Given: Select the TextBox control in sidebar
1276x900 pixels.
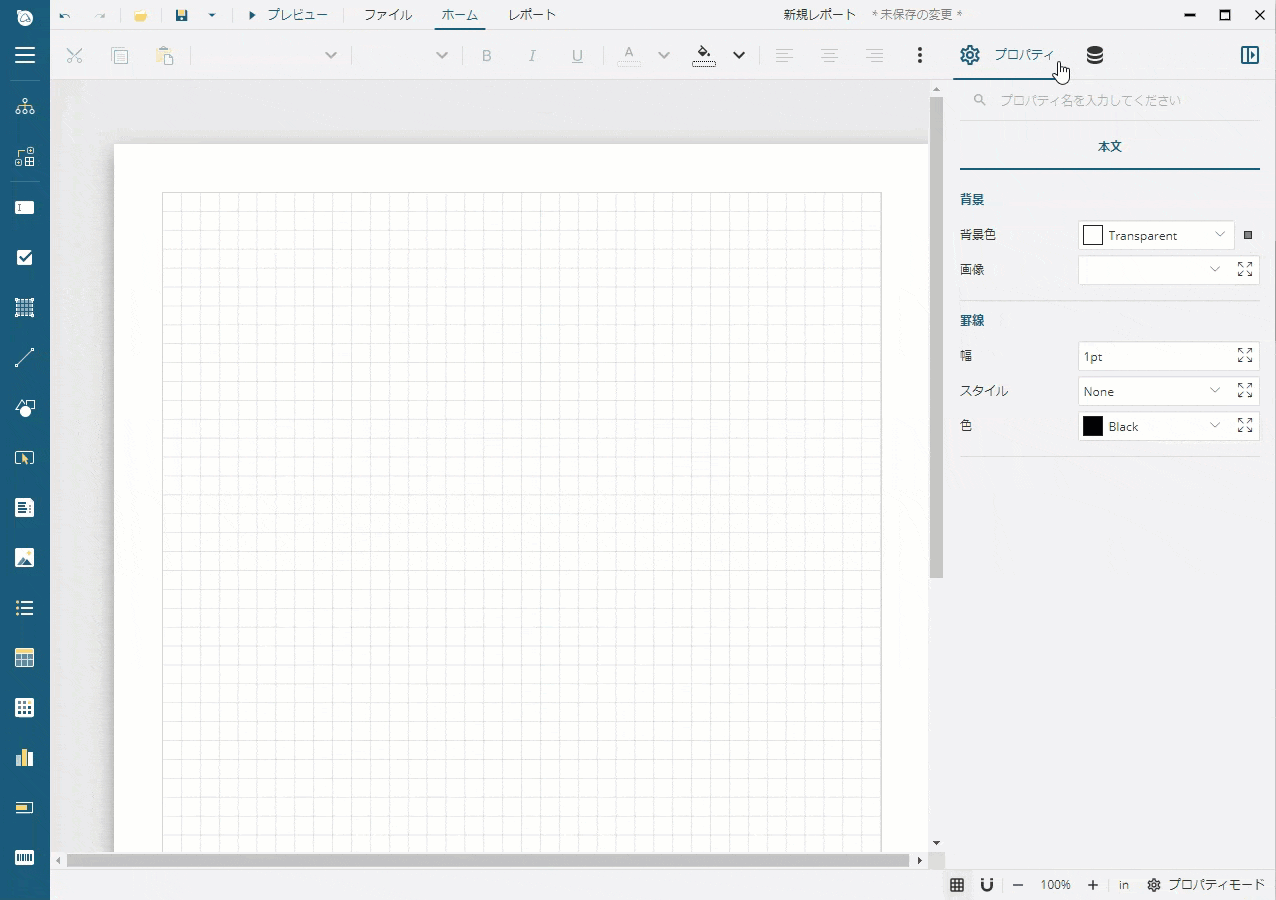Looking at the screenshot, I should [24, 208].
